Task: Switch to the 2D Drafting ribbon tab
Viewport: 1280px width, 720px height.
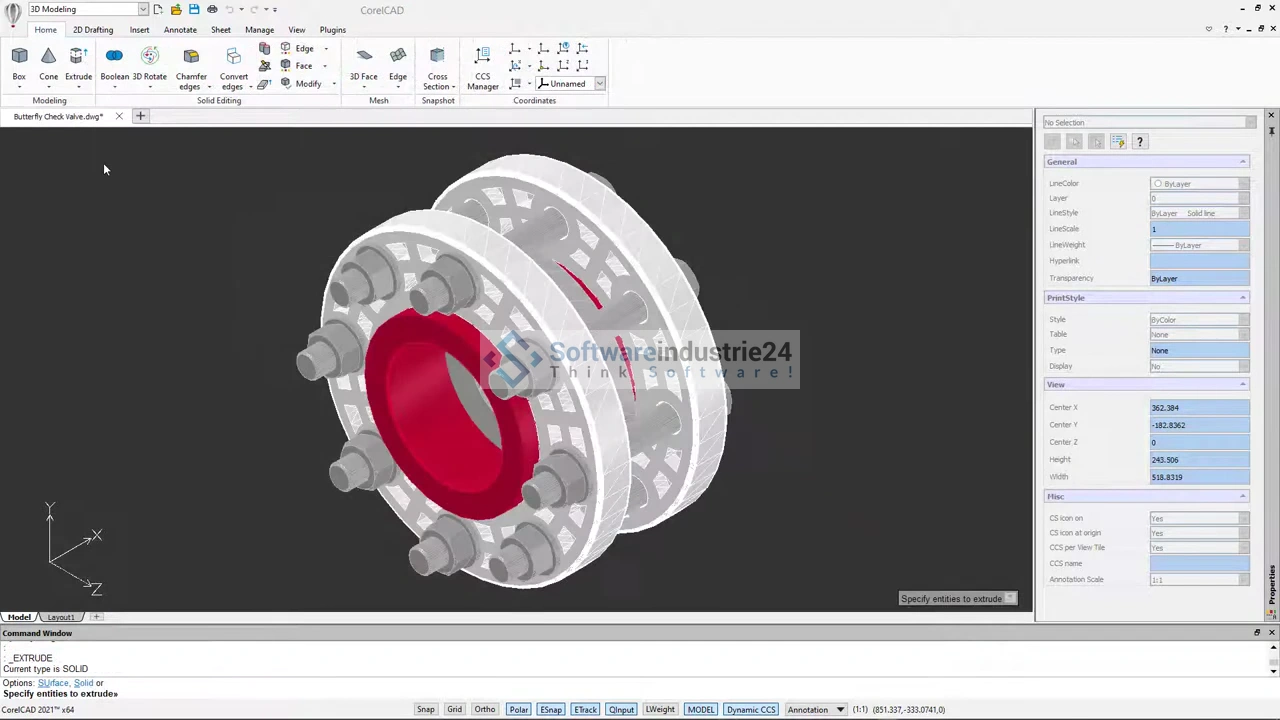Action: tap(93, 30)
